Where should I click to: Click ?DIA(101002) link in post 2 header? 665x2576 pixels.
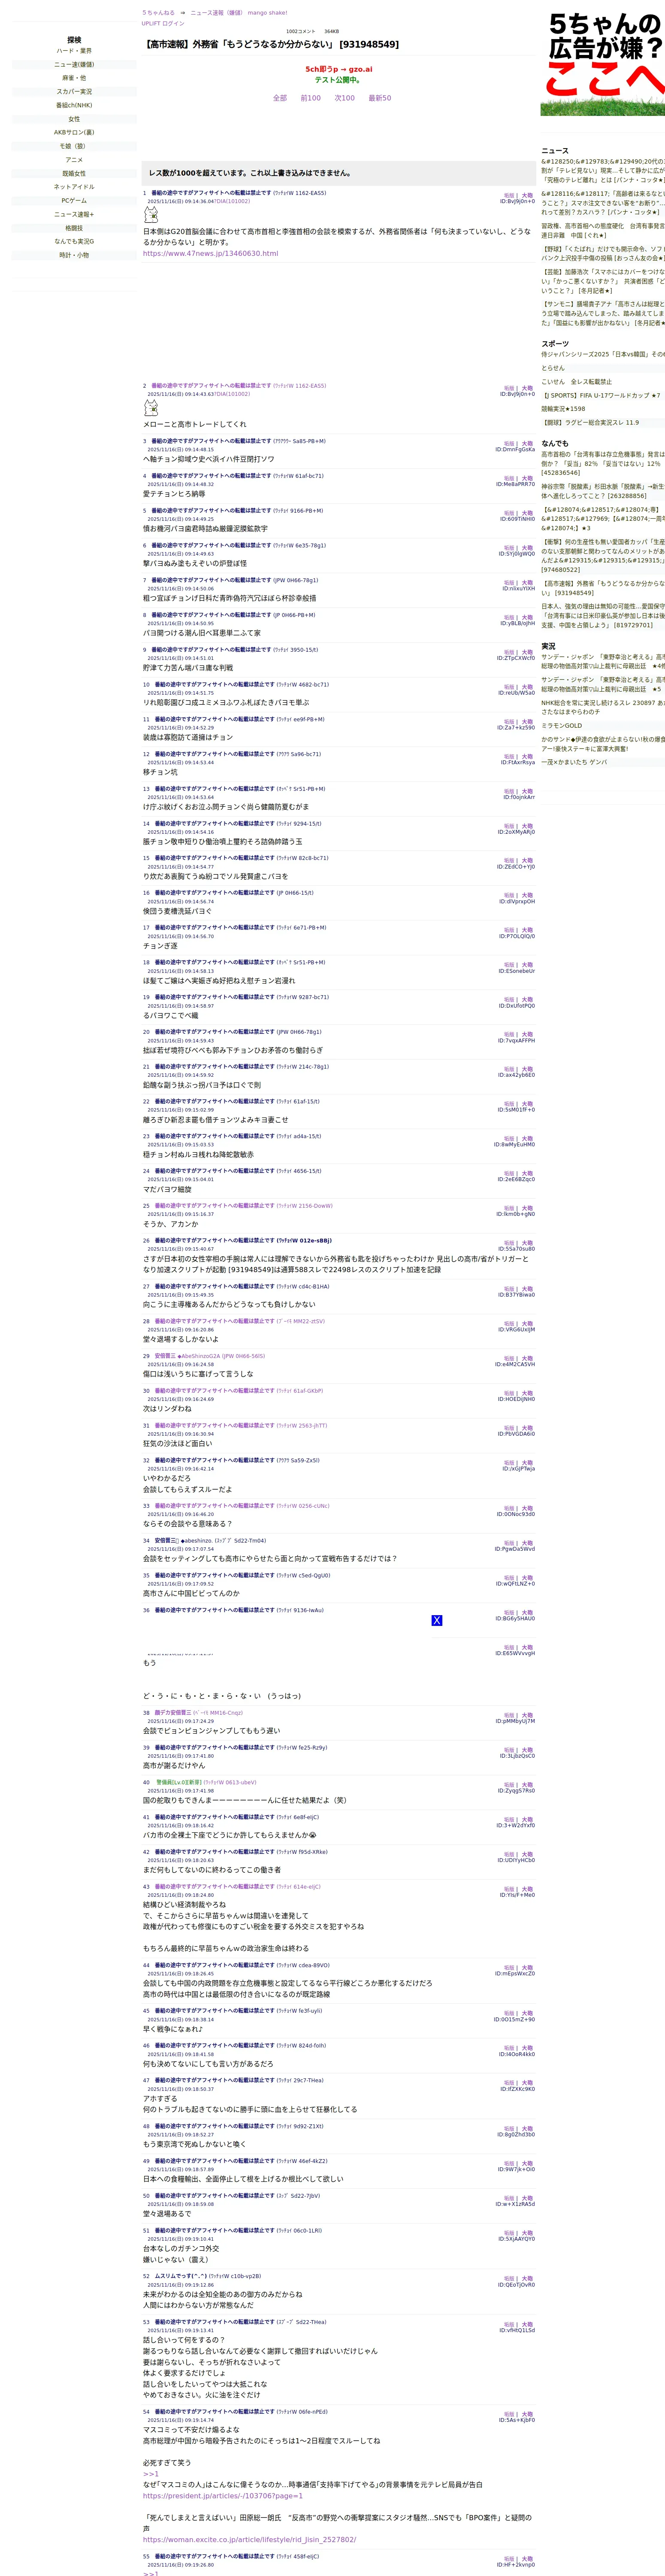[232, 394]
